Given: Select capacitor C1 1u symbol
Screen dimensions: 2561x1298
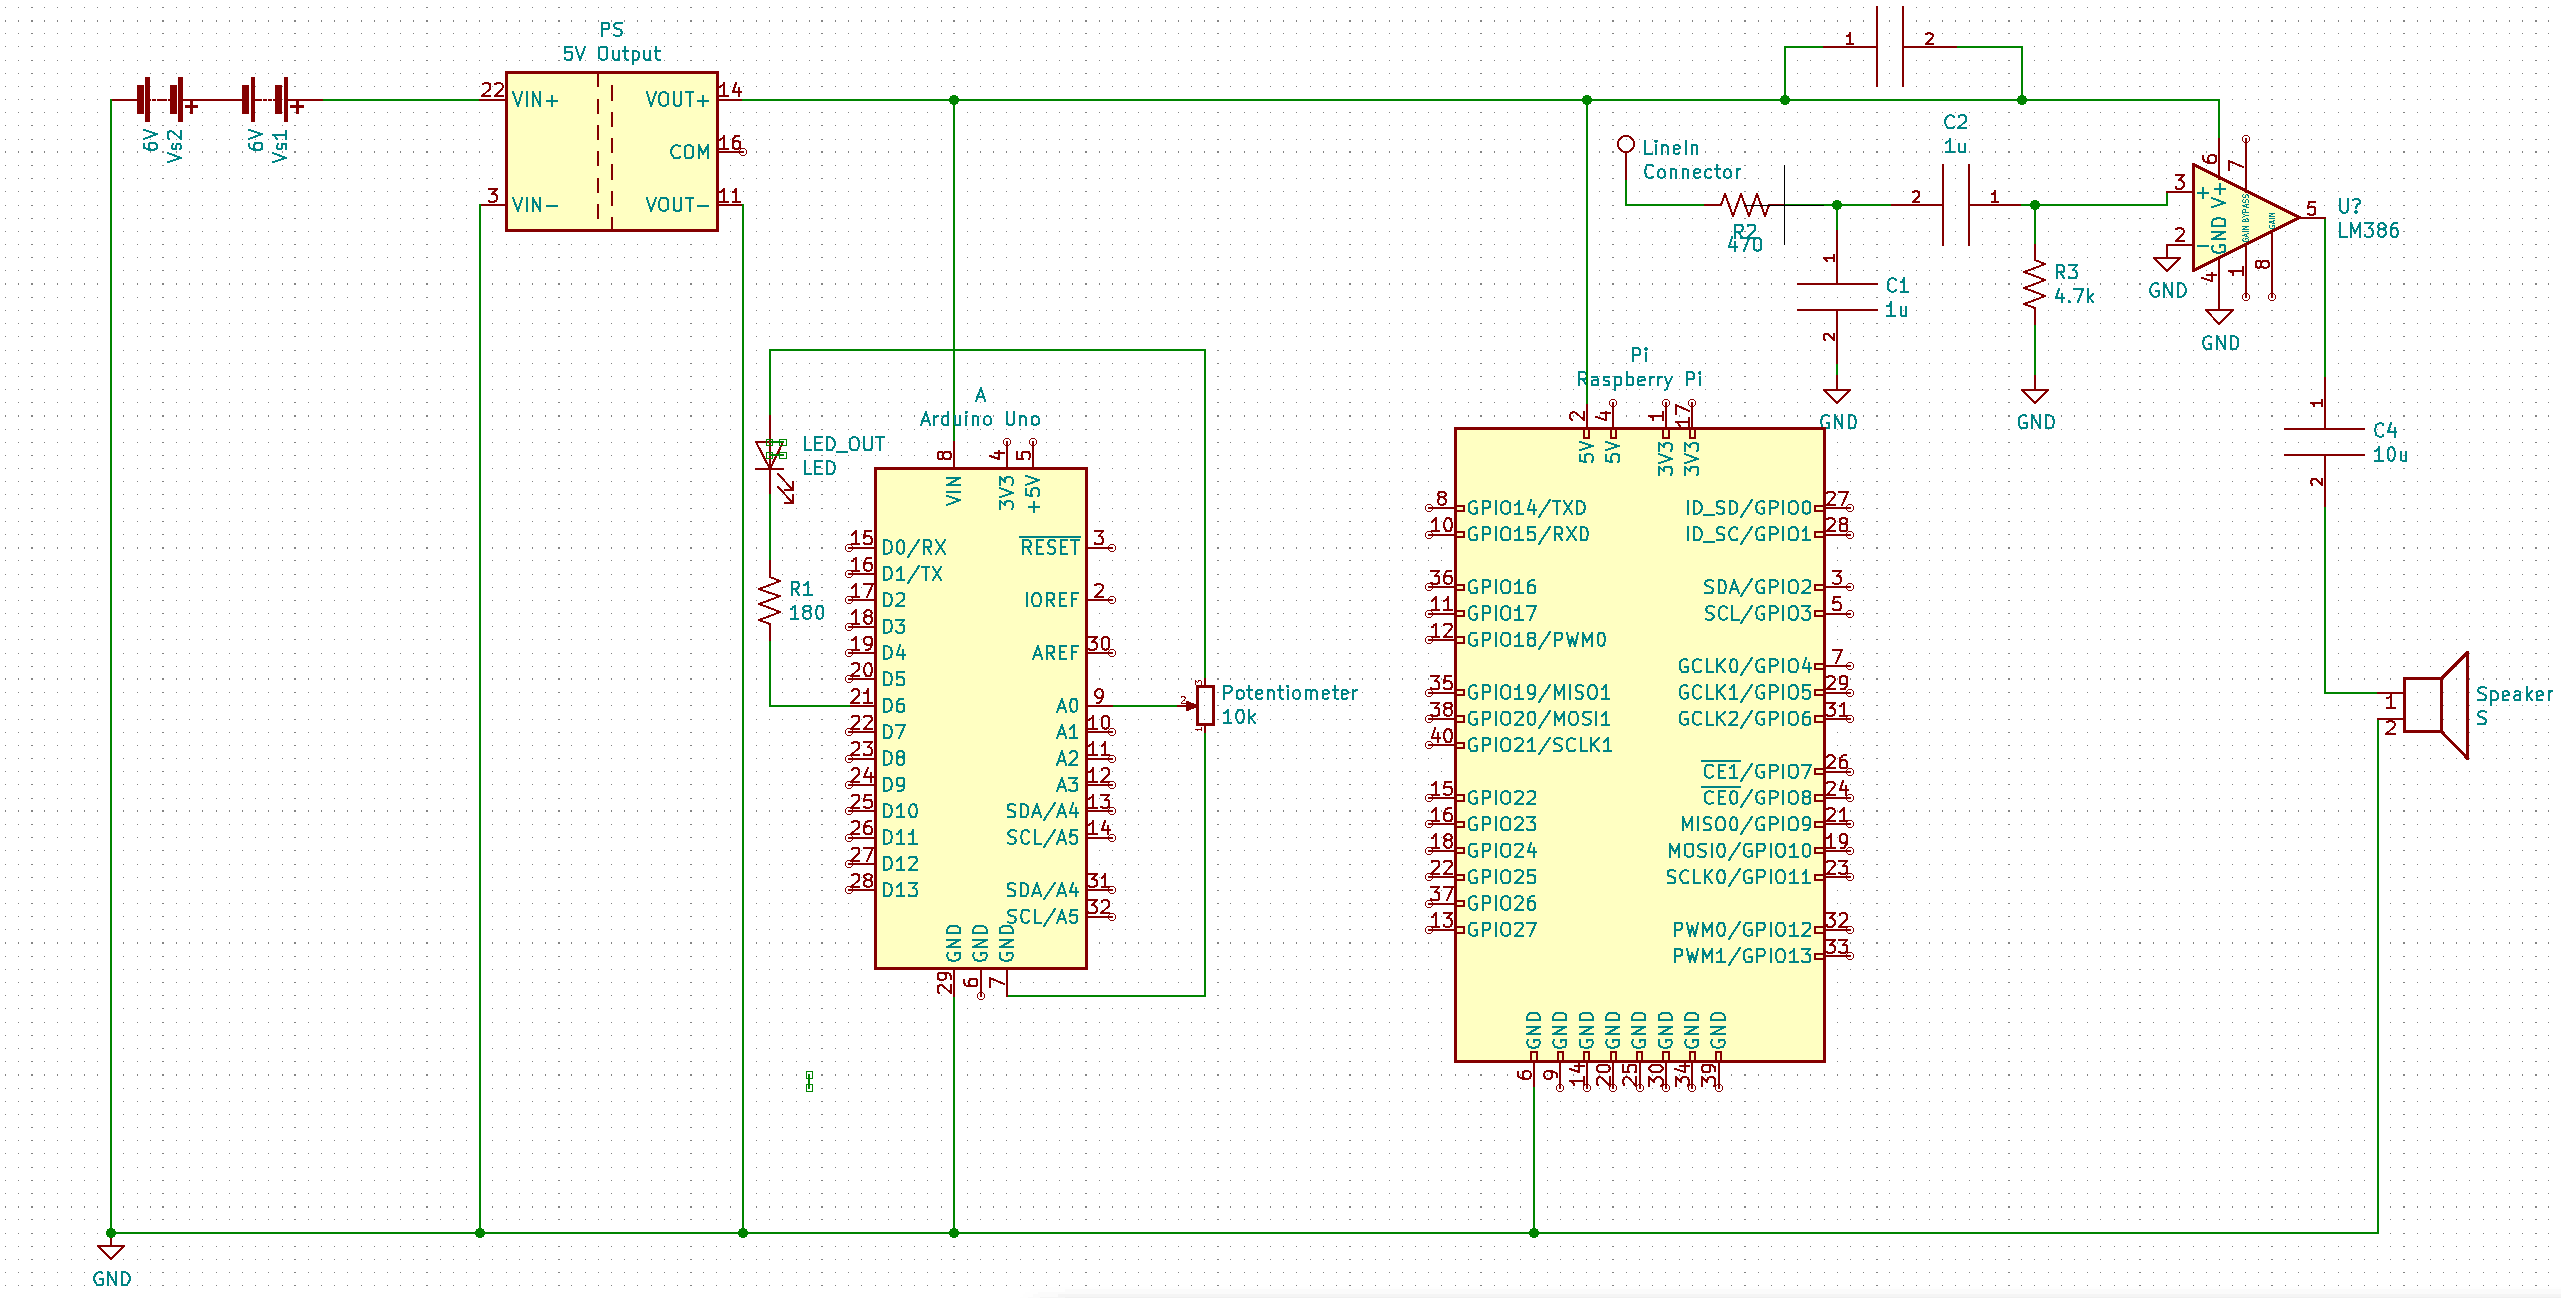Looking at the screenshot, I should (1837, 298).
